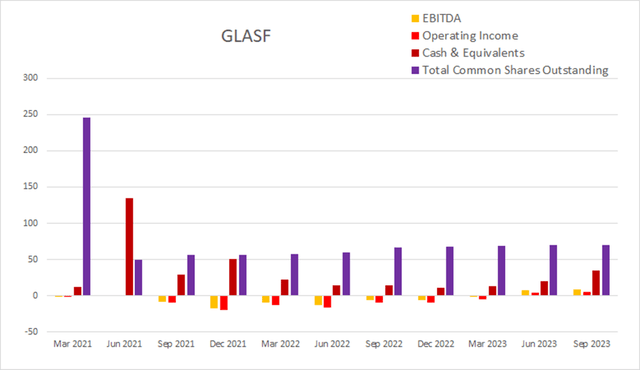Select the Sep 2021 dark red cash bar
The width and height of the screenshot is (640, 370).
(181, 285)
